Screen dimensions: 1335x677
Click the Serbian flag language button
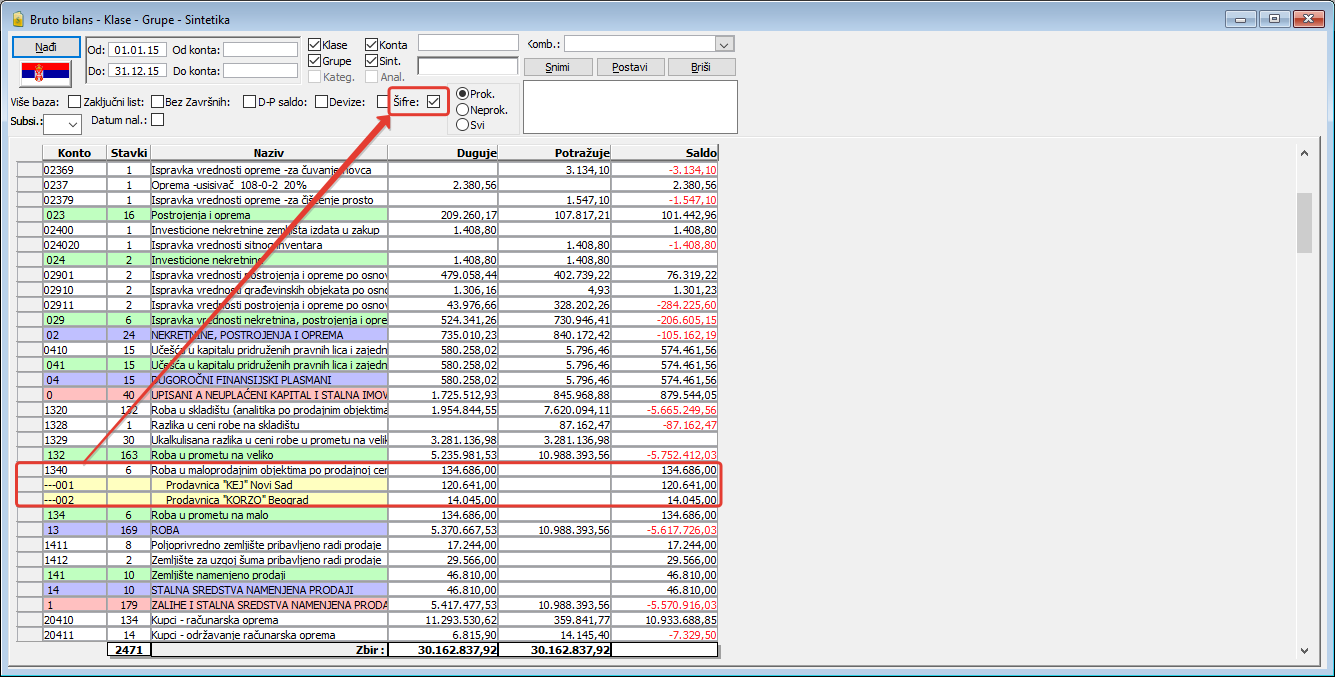pyautogui.click(x=47, y=73)
